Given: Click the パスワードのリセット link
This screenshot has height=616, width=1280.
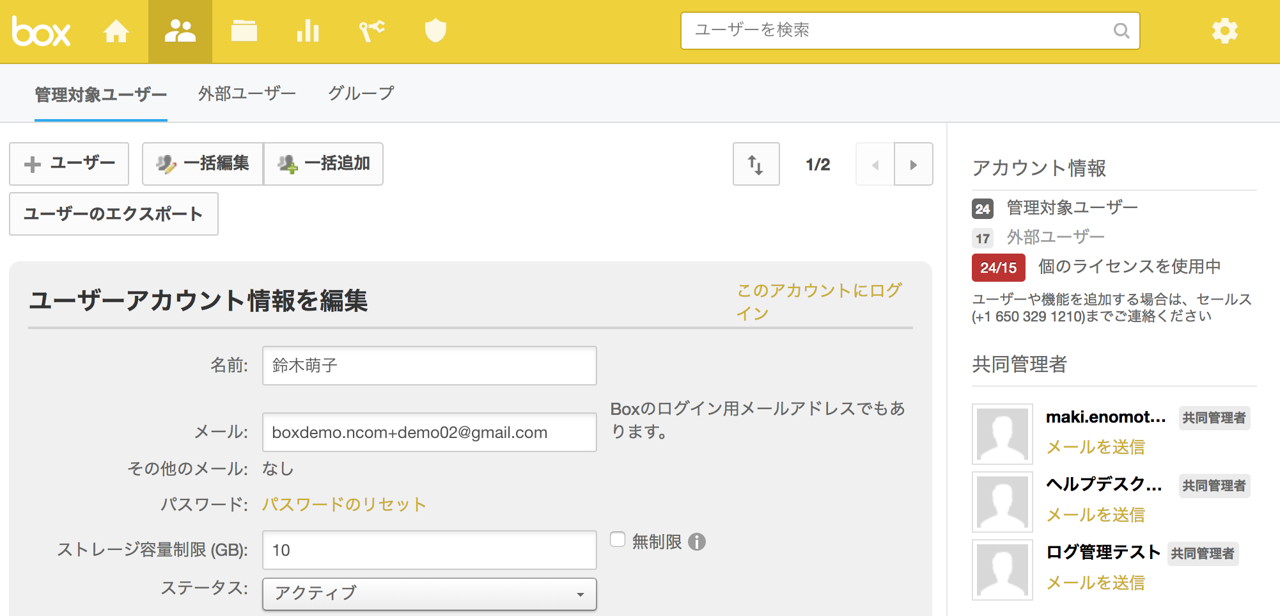Looking at the screenshot, I should (x=344, y=505).
